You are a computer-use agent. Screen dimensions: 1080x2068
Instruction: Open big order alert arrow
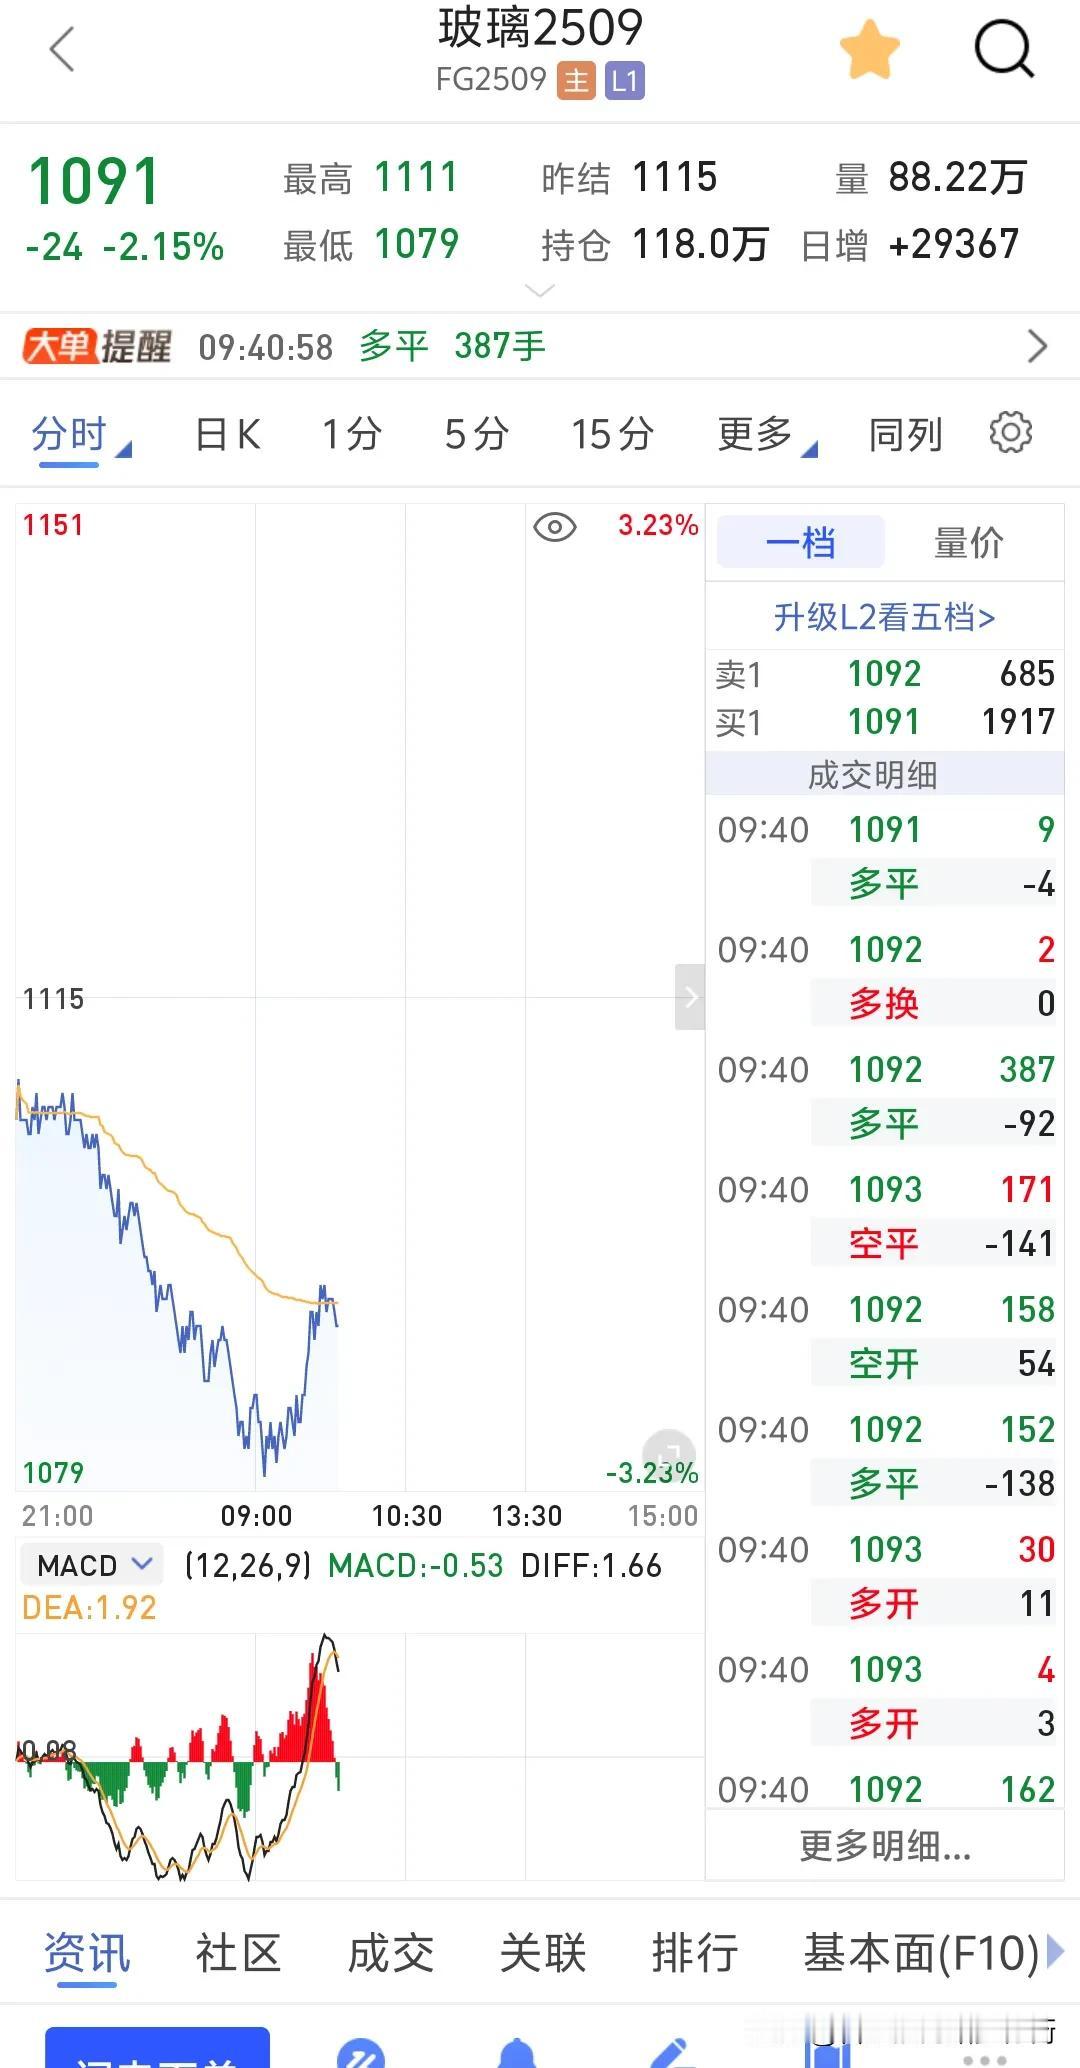pyautogui.click(x=1037, y=346)
